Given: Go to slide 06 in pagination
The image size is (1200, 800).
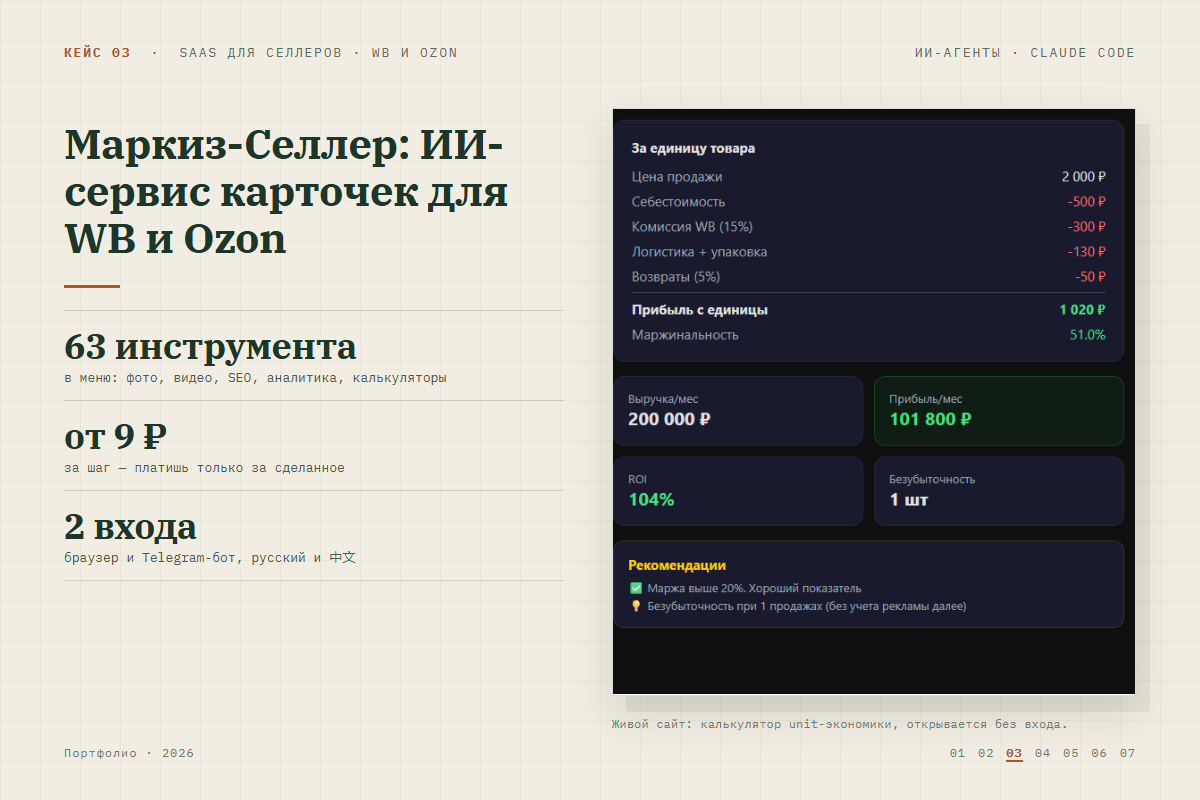Looking at the screenshot, I should click(1099, 753).
